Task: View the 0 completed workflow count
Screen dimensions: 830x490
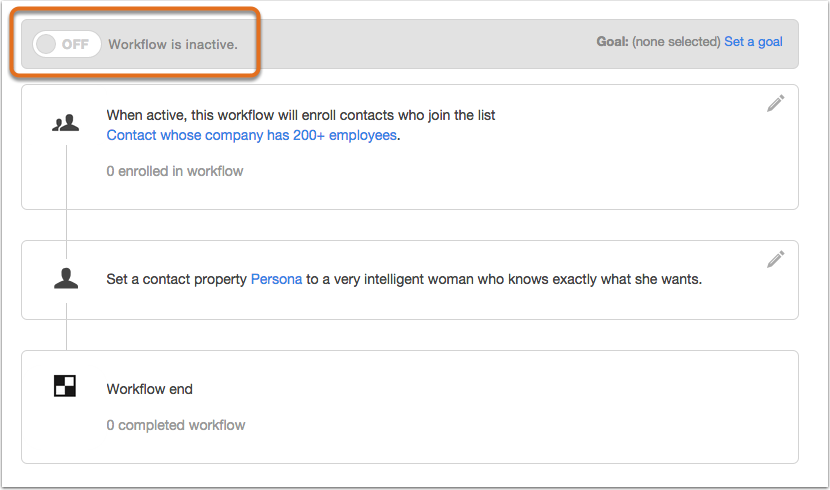Action: (x=176, y=425)
